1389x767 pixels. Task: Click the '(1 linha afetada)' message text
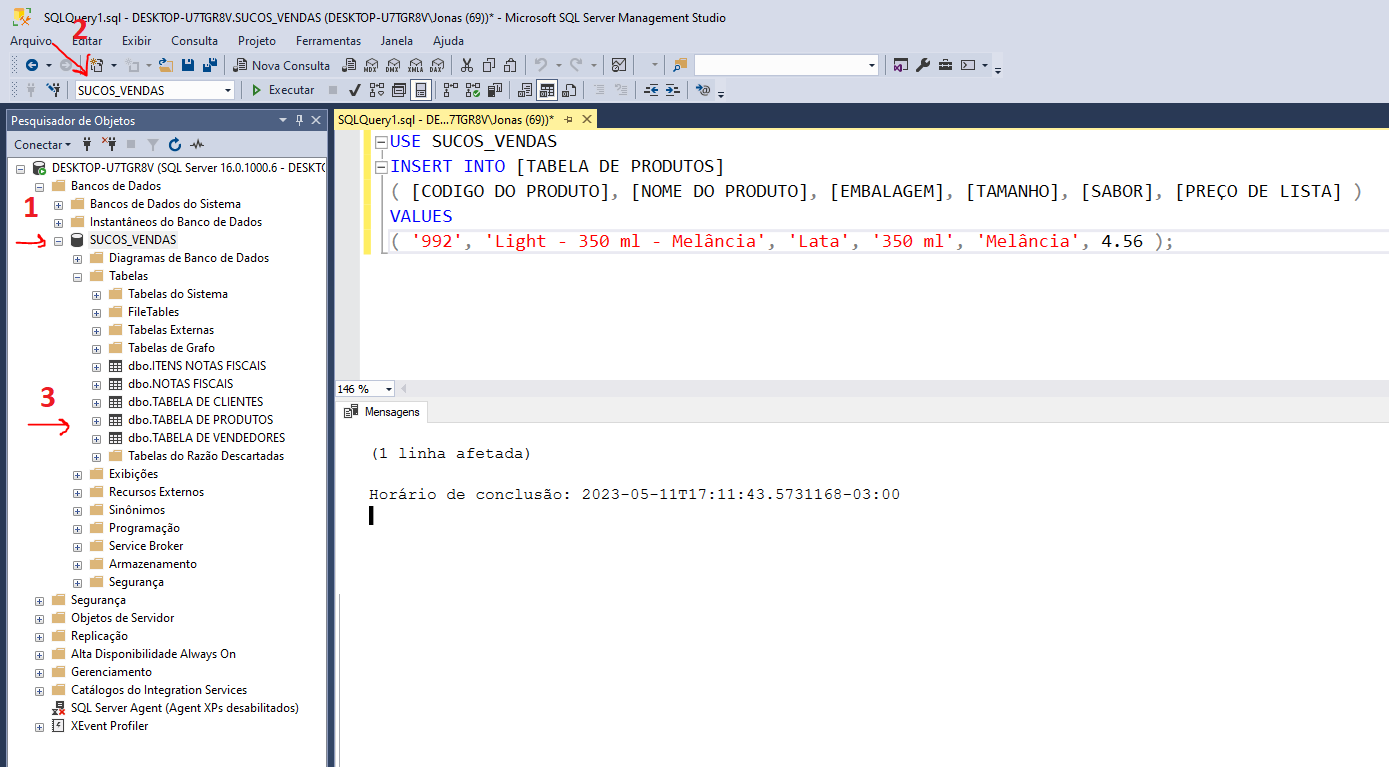(450, 454)
